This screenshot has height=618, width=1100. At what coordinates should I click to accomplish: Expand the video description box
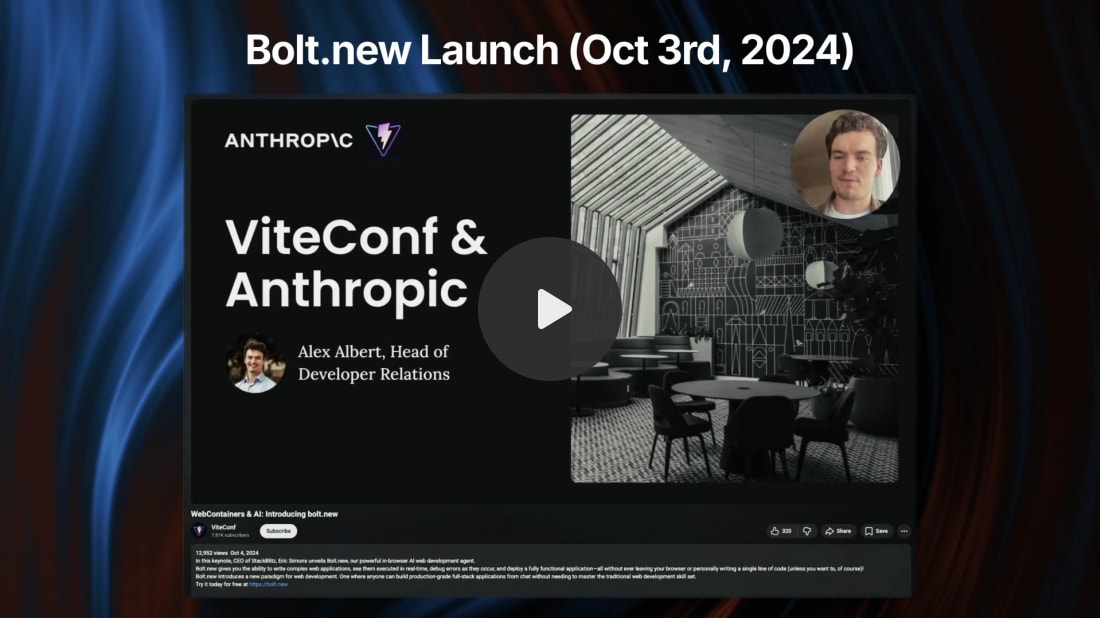[551, 569]
